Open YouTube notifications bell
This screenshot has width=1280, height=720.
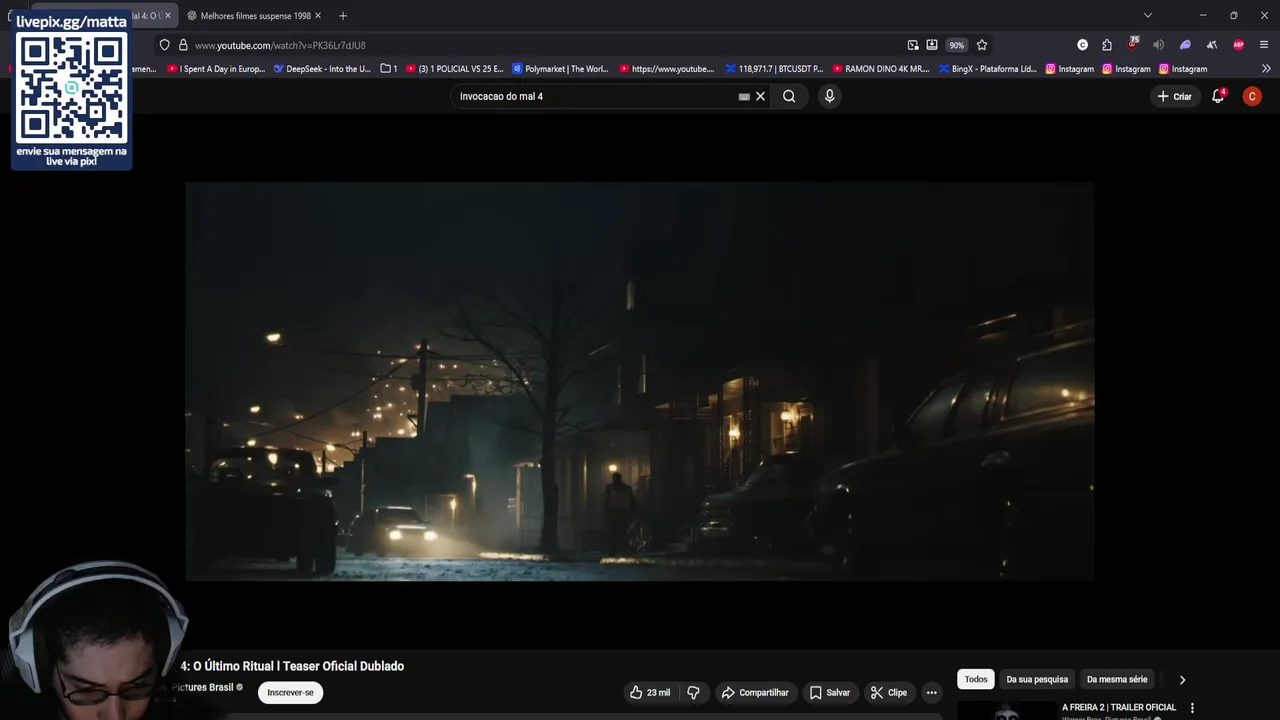point(1218,96)
